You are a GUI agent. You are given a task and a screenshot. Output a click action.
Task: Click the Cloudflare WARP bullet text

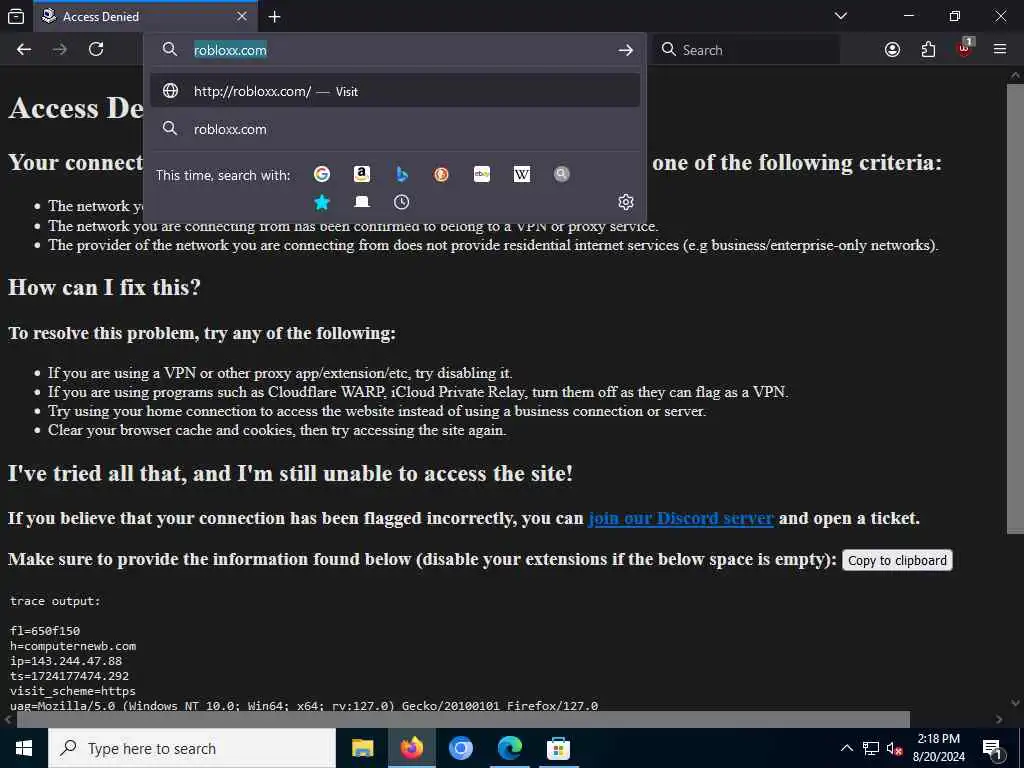[x=418, y=392]
